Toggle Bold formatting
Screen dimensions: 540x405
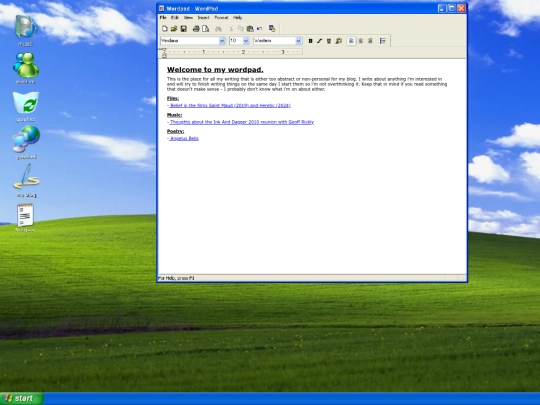310,41
